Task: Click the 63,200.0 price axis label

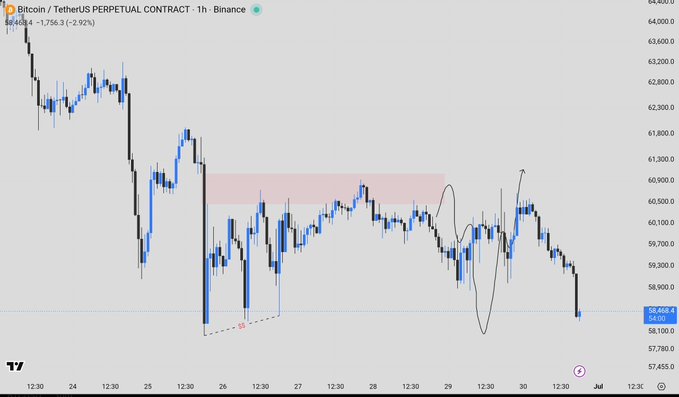Action: [661, 62]
